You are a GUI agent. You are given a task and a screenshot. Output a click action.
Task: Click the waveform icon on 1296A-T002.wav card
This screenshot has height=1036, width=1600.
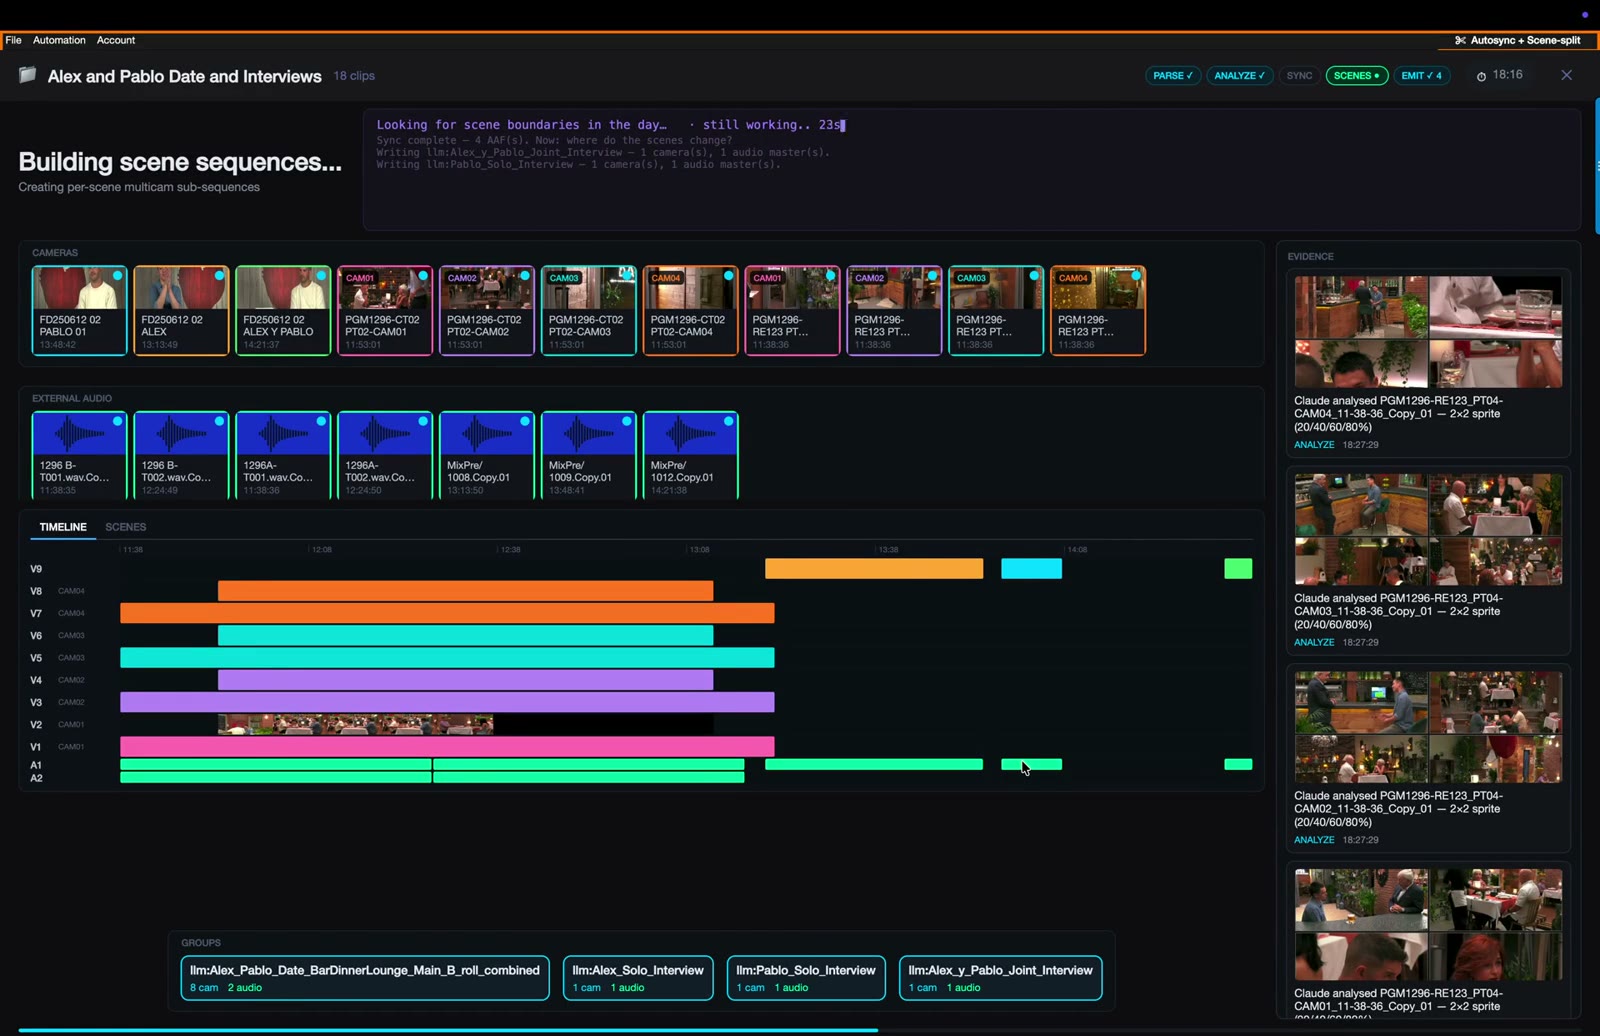385,434
